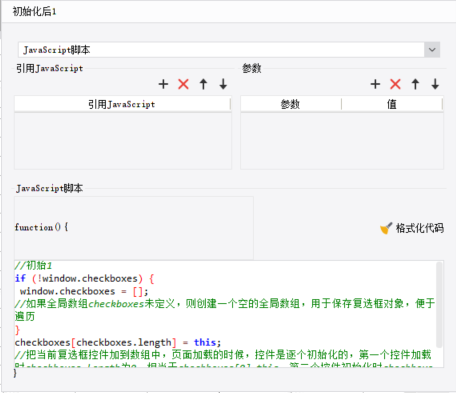Click inside the empty 引用JavaScript list area

(x=123, y=141)
